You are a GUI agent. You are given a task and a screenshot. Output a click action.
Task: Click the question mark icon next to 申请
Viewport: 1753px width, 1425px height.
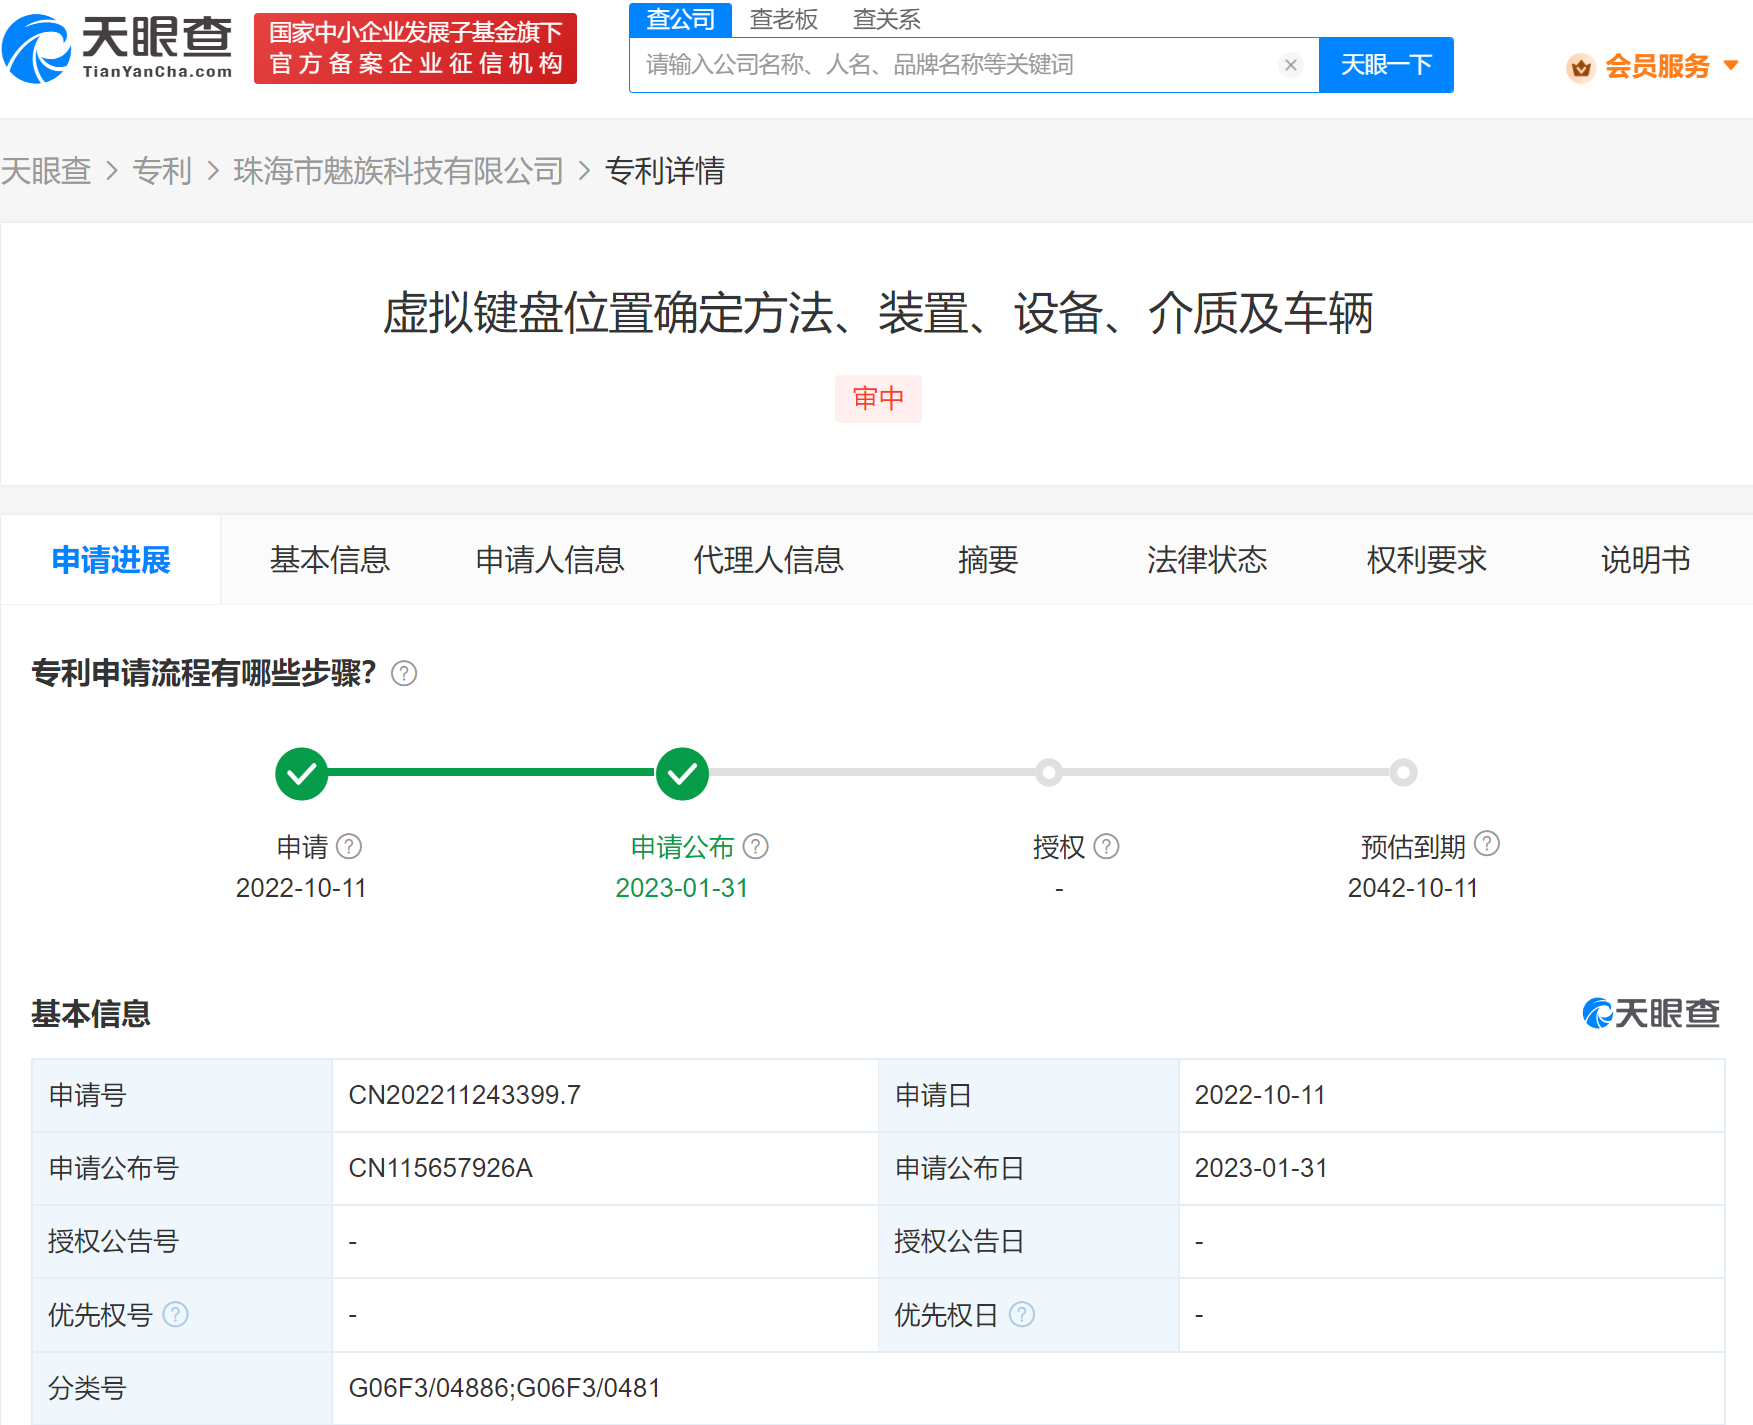pyautogui.click(x=350, y=846)
